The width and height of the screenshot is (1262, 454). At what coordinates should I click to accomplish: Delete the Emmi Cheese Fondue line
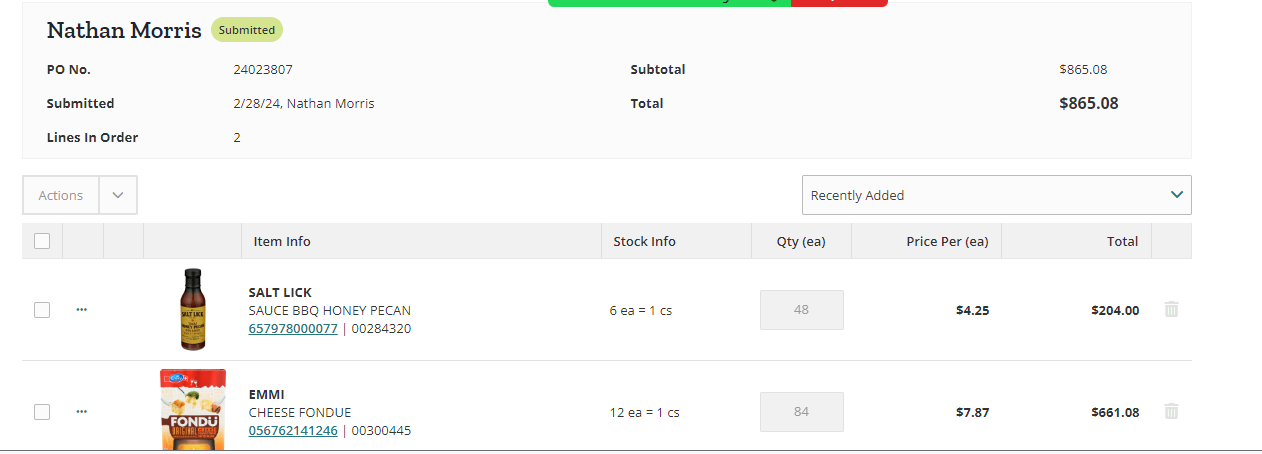[x=1172, y=411]
